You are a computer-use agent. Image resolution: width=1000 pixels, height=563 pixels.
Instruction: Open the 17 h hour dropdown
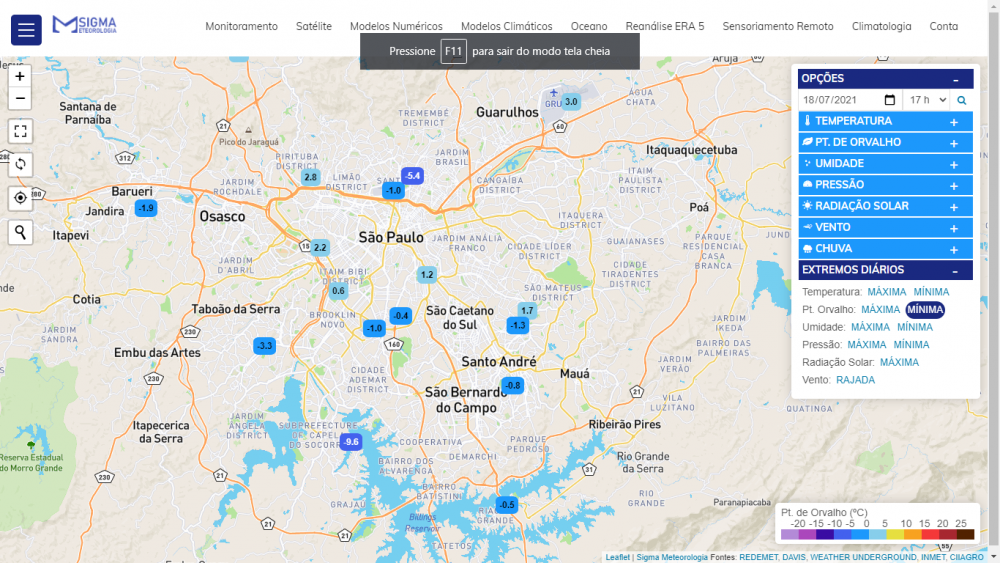point(925,100)
